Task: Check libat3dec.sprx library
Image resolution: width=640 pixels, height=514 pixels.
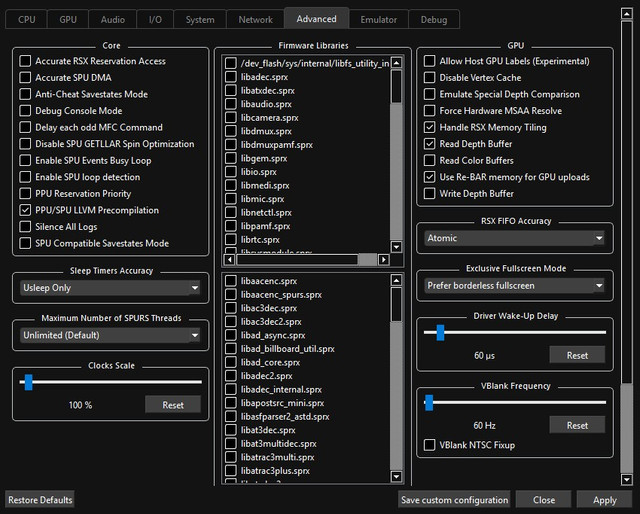Action: [x=231, y=430]
